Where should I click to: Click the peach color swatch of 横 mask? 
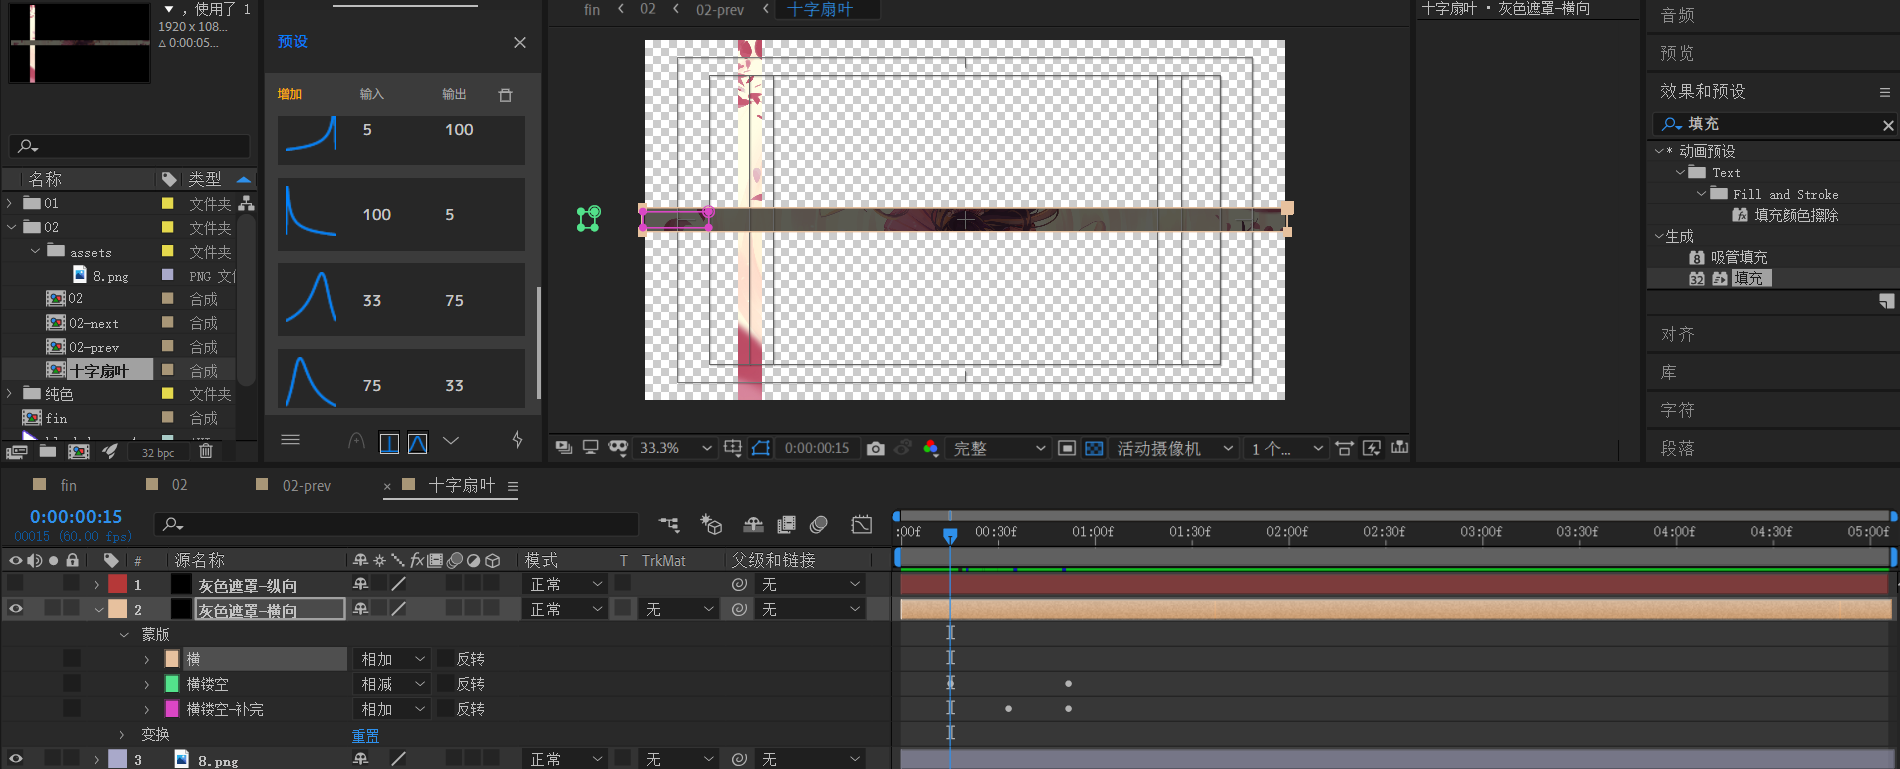(x=171, y=658)
